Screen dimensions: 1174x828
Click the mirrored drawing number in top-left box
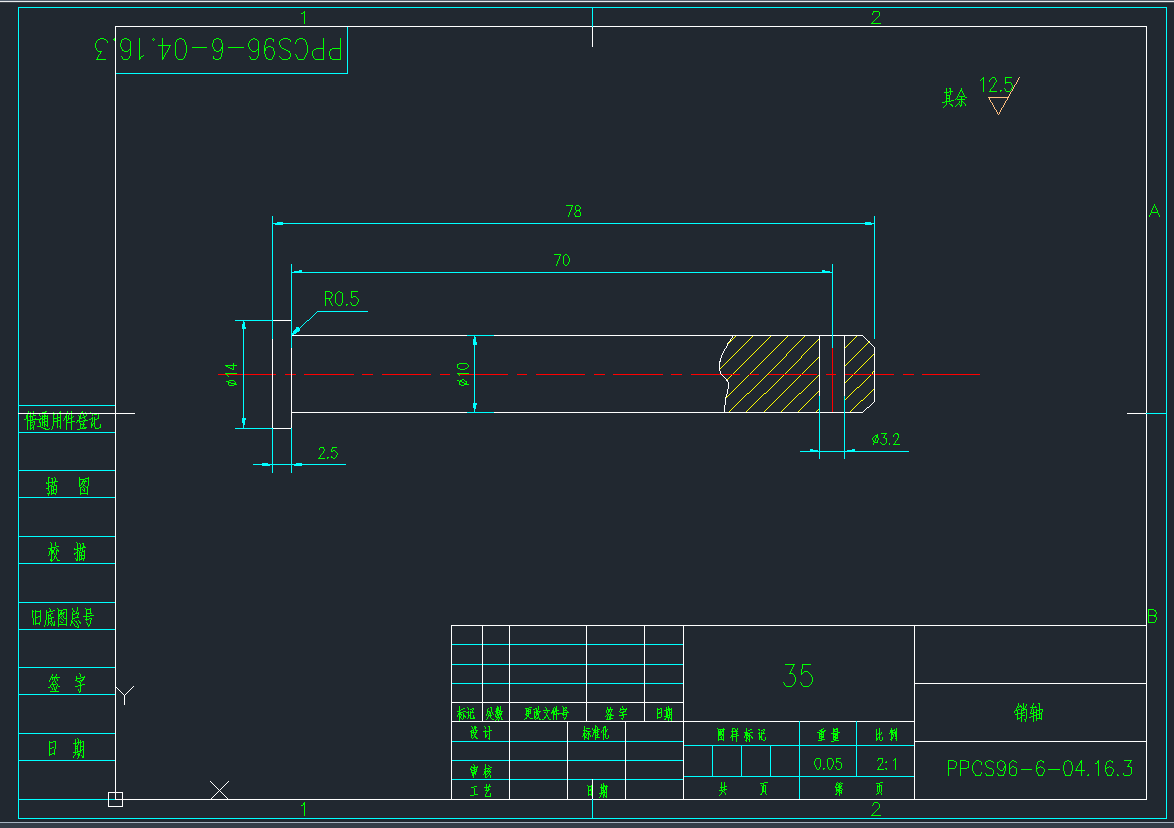pyautogui.click(x=218, y=49)
